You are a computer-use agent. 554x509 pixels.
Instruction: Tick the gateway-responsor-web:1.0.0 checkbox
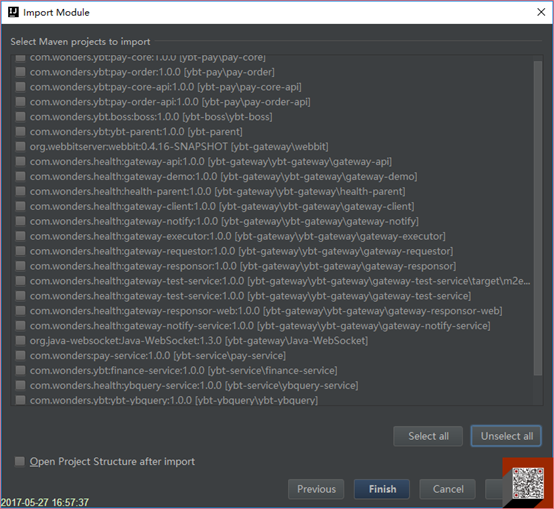click(20, 310)
